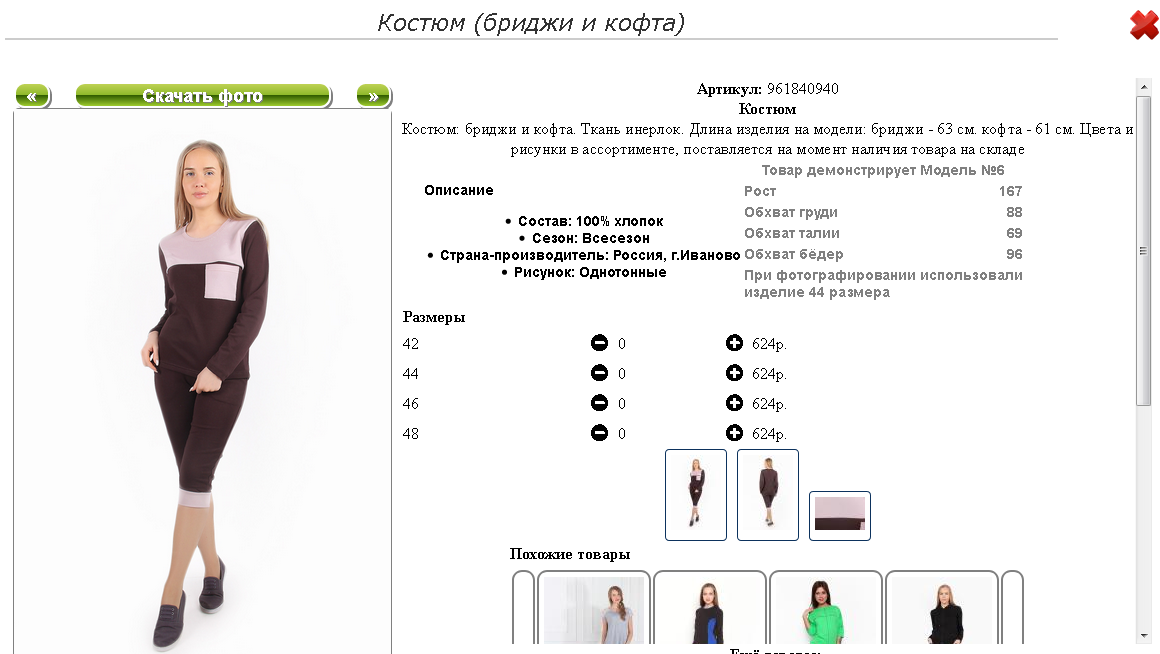Screen dimensions: 1160x654
Task: Increase quantity for size 48
Action: pyautogui.click(x=734, y=433)
